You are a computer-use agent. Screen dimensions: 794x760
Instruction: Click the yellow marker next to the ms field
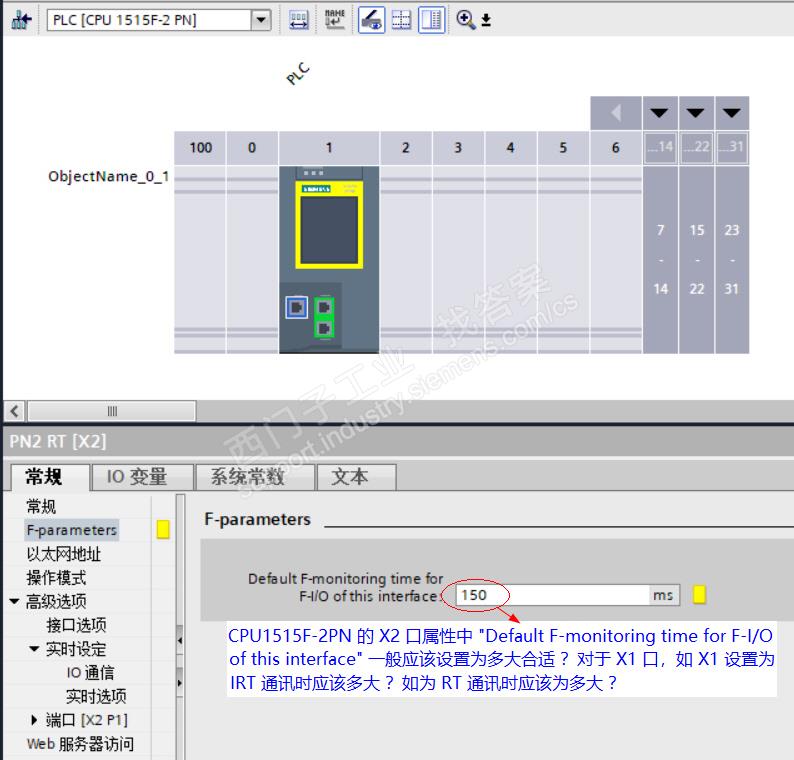699,594
